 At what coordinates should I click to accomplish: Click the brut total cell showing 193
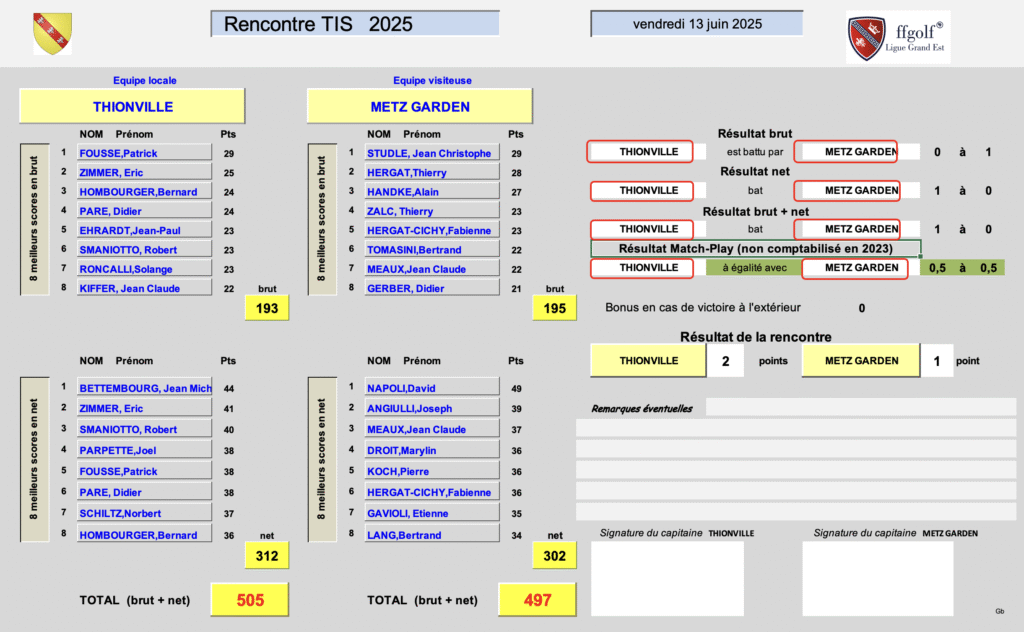tap(267, 309)
